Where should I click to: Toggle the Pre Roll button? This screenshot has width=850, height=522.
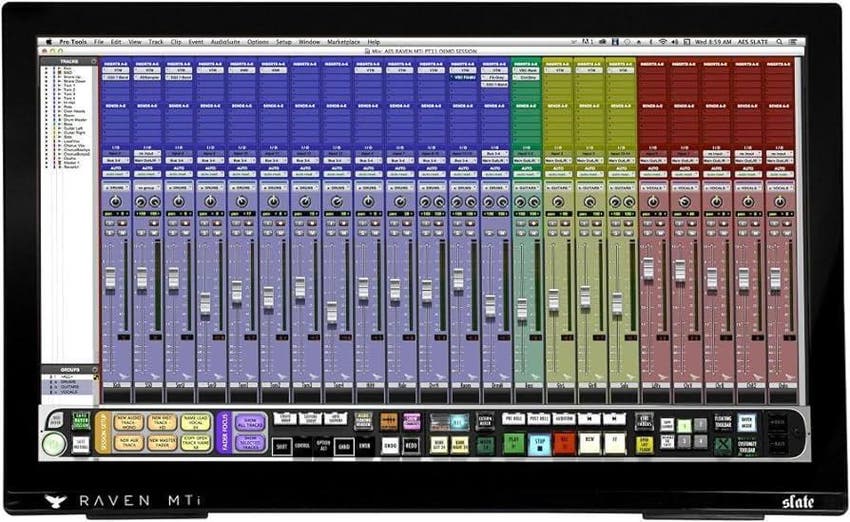[x=514, y=421]
